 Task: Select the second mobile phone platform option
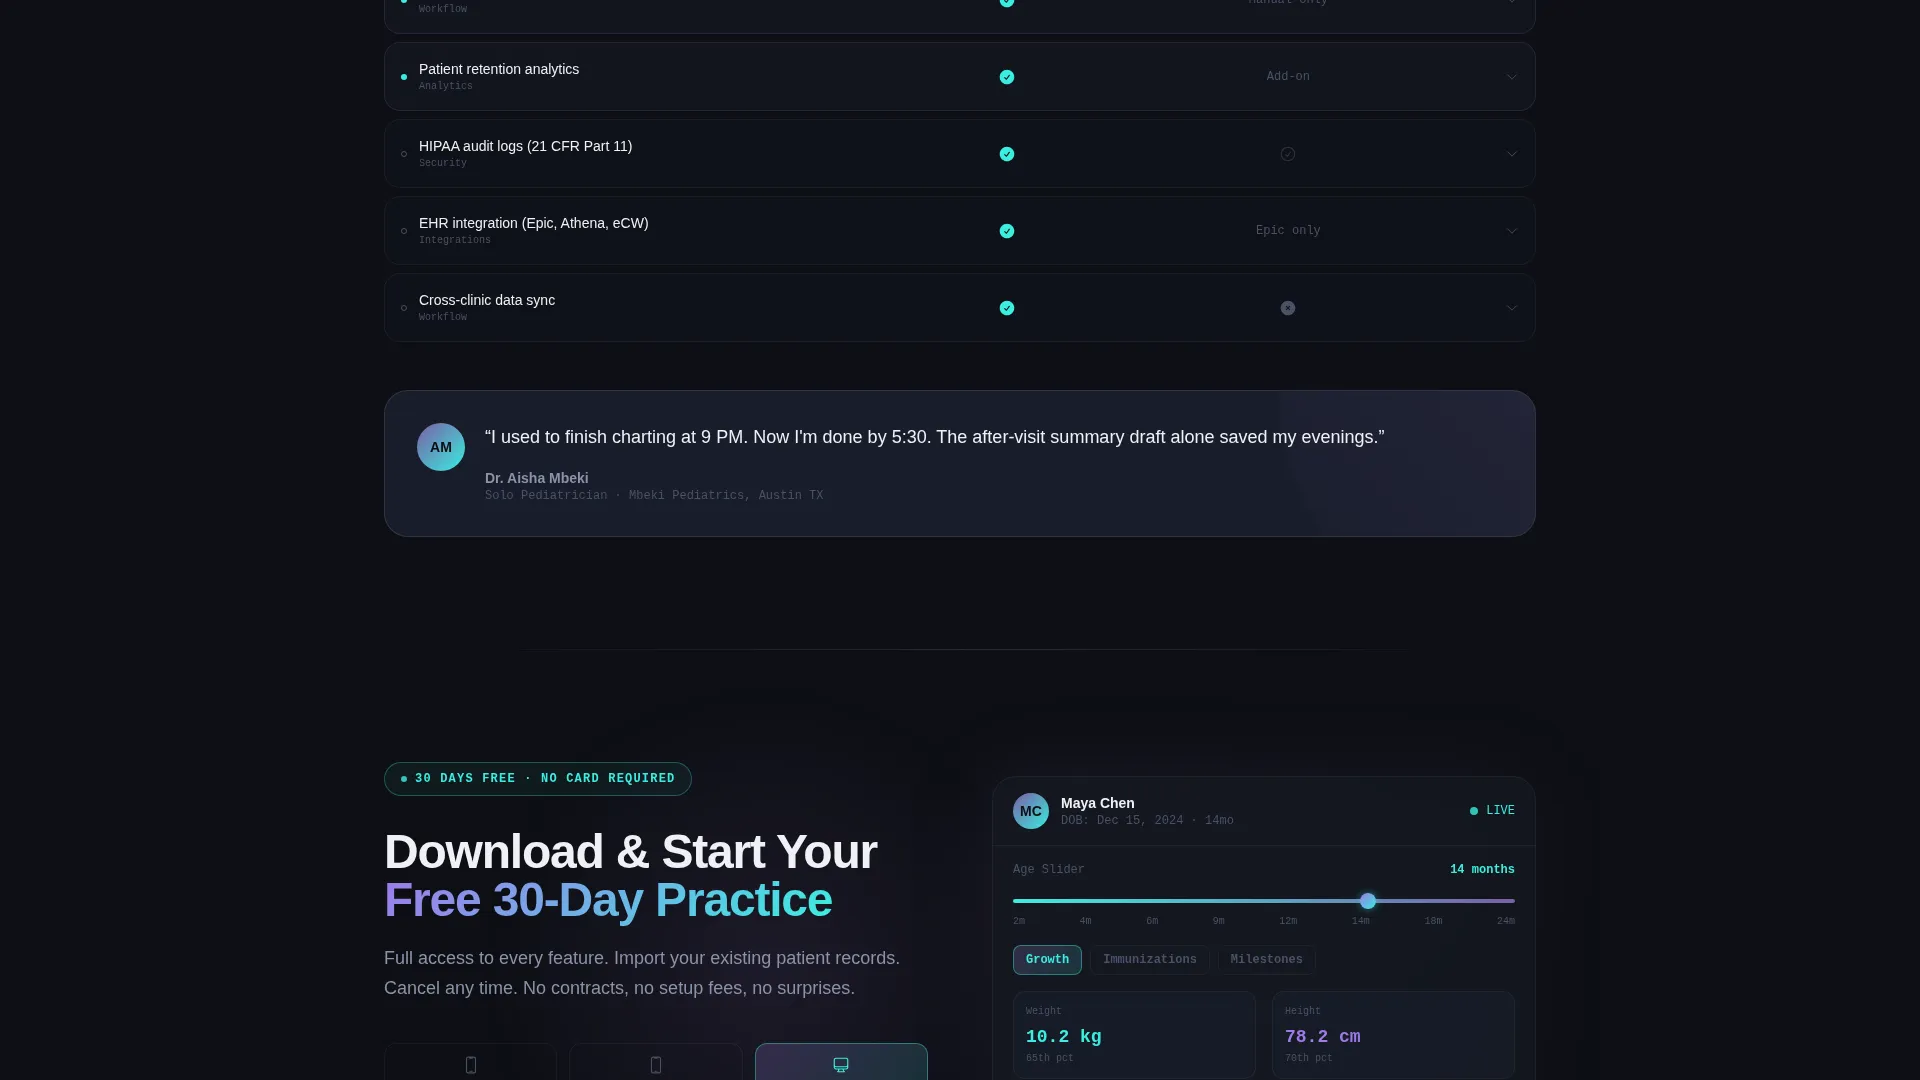(656, 1062)
